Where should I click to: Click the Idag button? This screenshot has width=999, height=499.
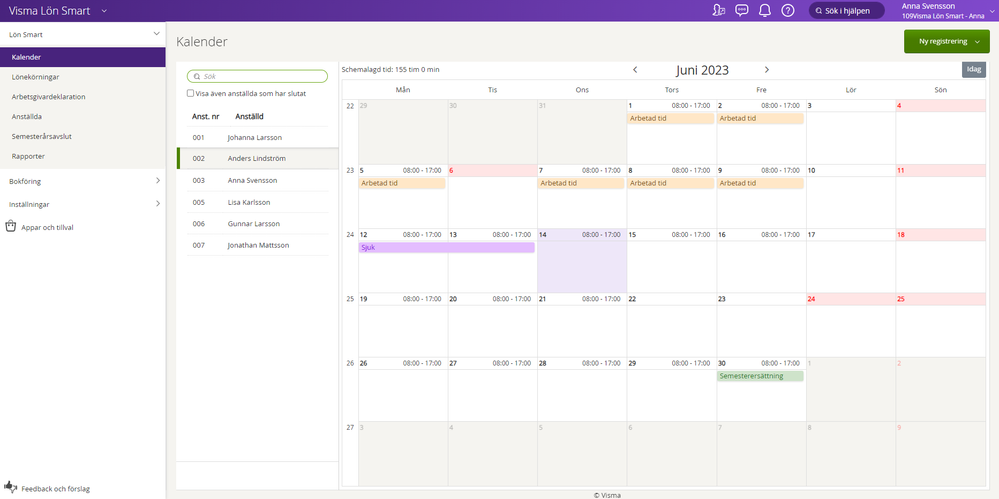coord(973,69)
